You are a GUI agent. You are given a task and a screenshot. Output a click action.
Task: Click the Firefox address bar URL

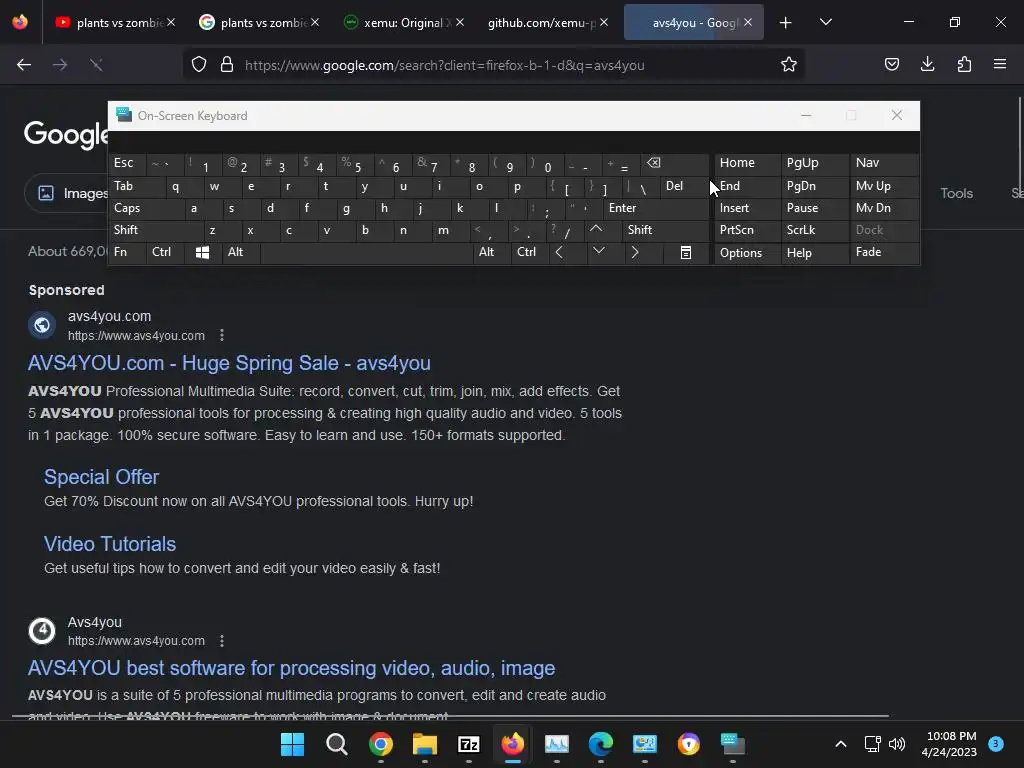pos(445,65)
